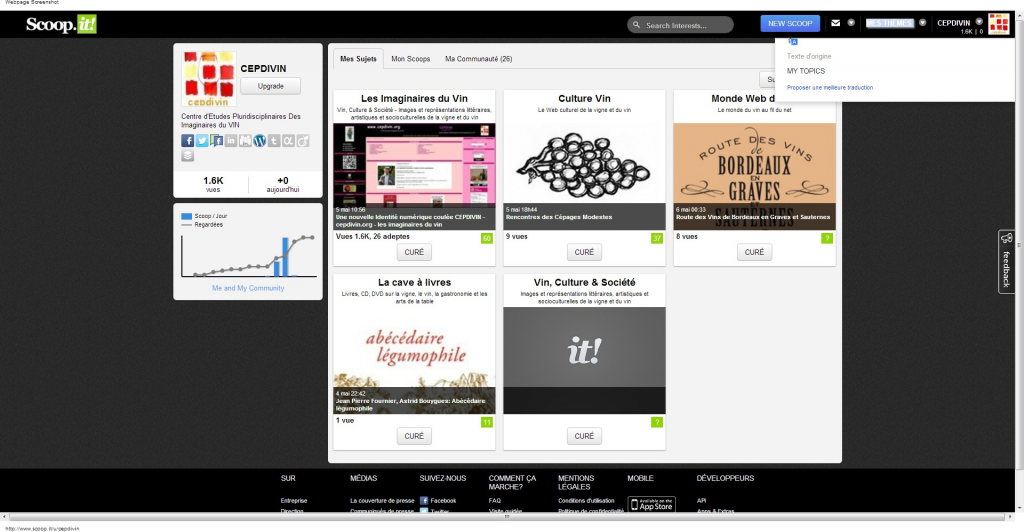The width and height of the screenshot is (1024, 532).
Task: Click the WordPress sharing icon
Action: tap(259, 140)
